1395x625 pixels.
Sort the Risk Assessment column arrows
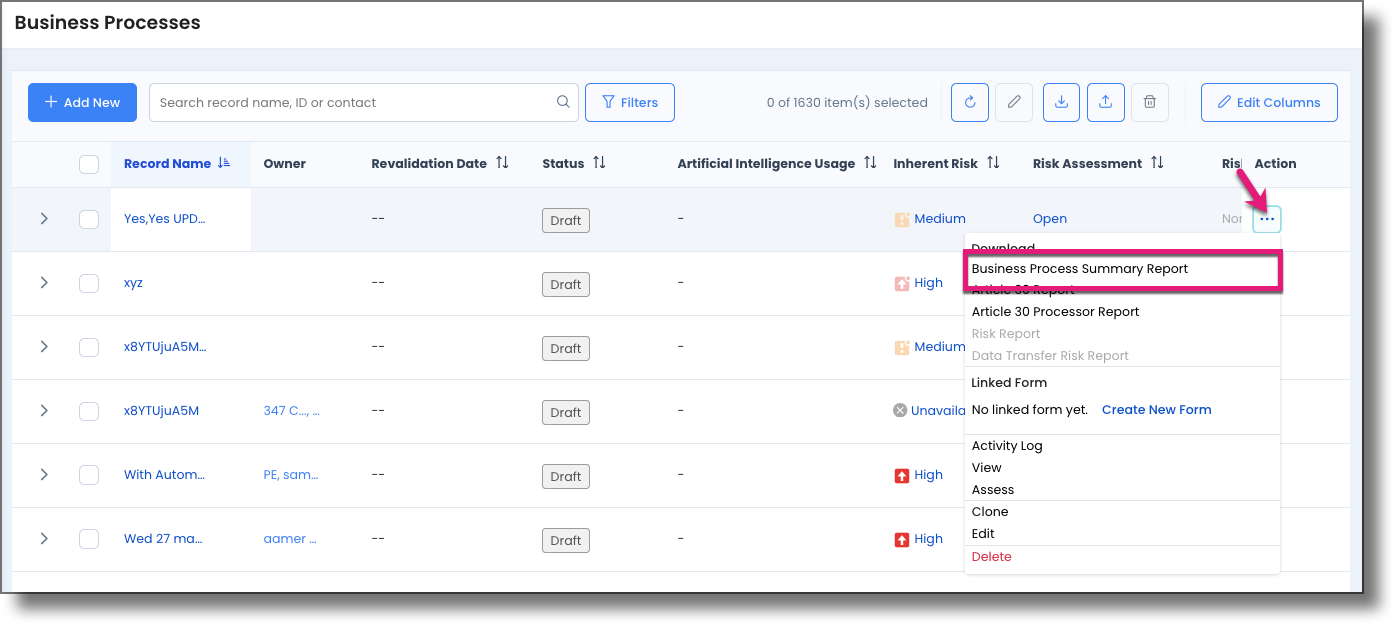pyautogui.click(x=1157, y=163)
